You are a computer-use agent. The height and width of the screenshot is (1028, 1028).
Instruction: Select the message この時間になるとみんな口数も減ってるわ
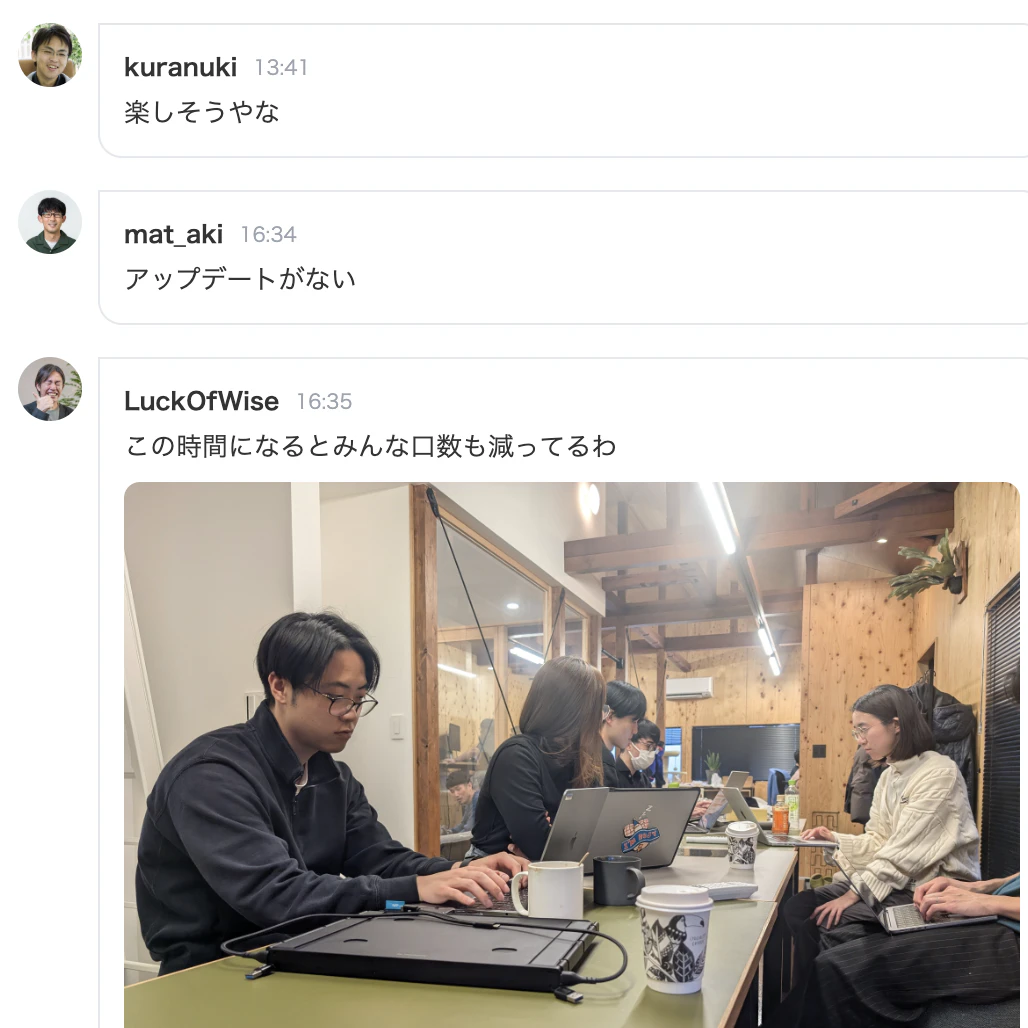[x=370, y=446]
